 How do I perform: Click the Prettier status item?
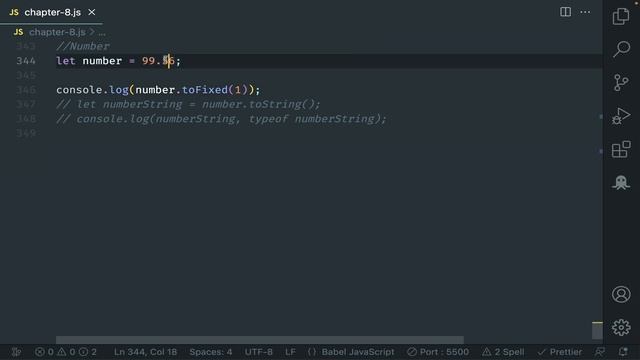tap(559, 352)
